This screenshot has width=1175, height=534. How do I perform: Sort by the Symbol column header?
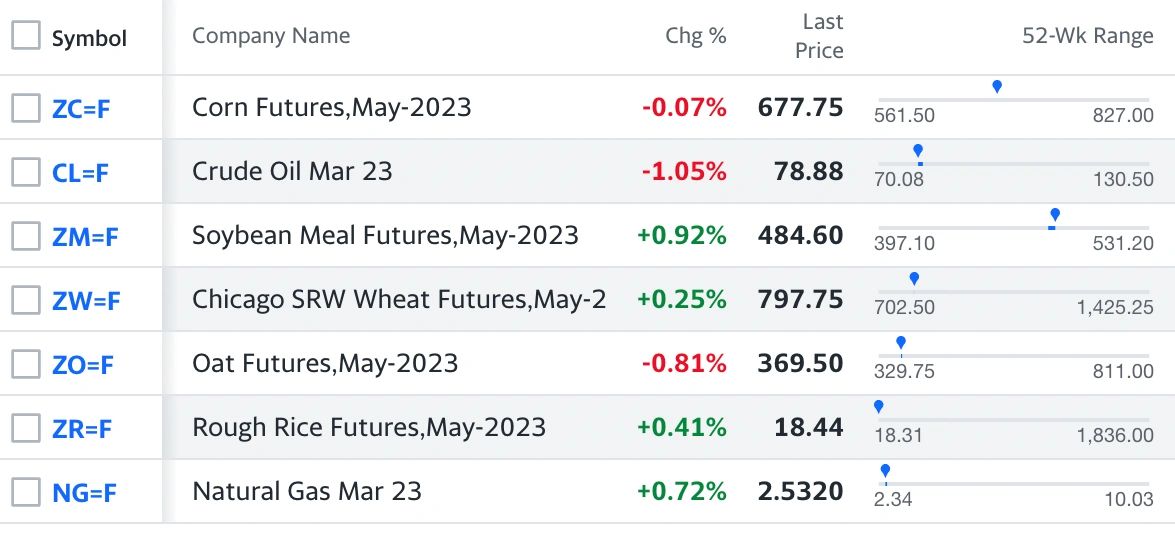pyautogui.click(x=89, y=38)
